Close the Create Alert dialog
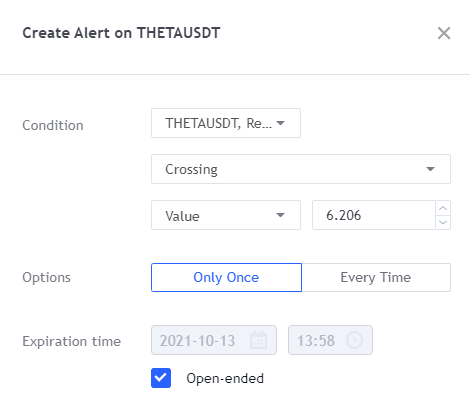Screen dimensions: 470x404 [444, 33]
